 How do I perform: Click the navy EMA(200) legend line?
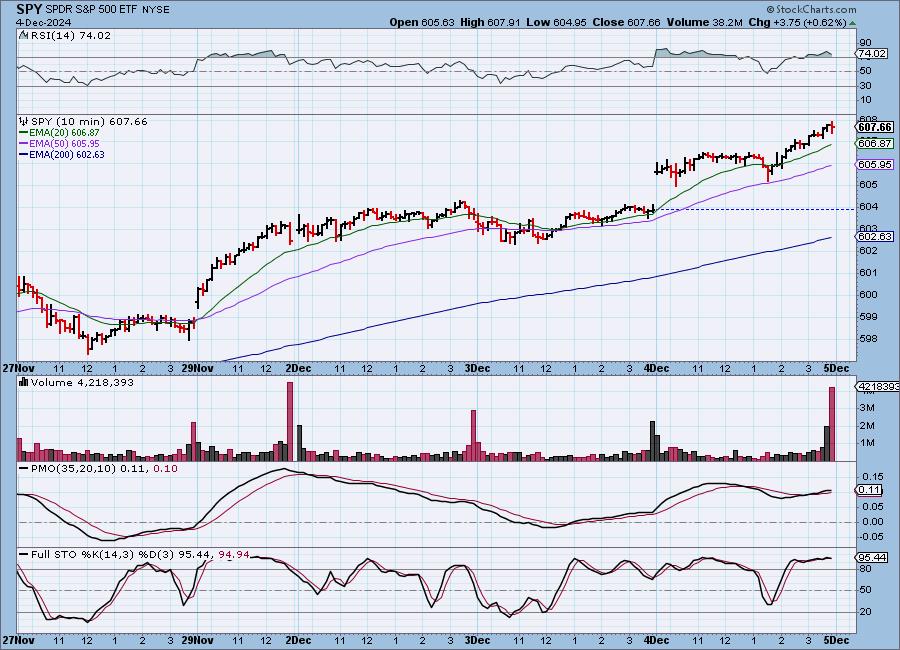[24, 154]
